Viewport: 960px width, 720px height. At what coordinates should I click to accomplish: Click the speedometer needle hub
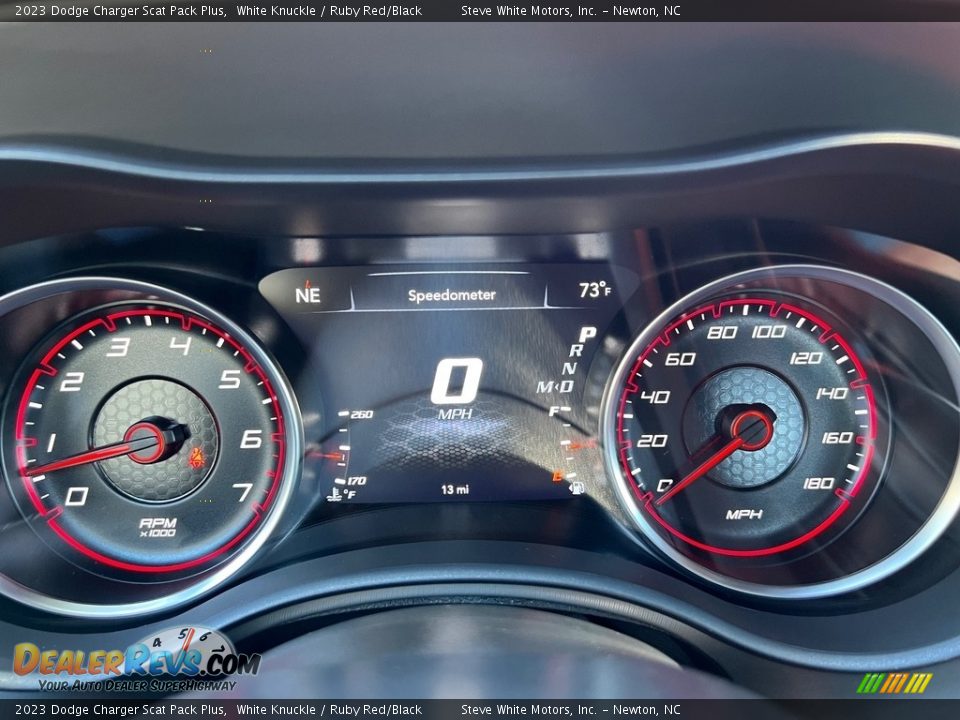click(750, 430)
